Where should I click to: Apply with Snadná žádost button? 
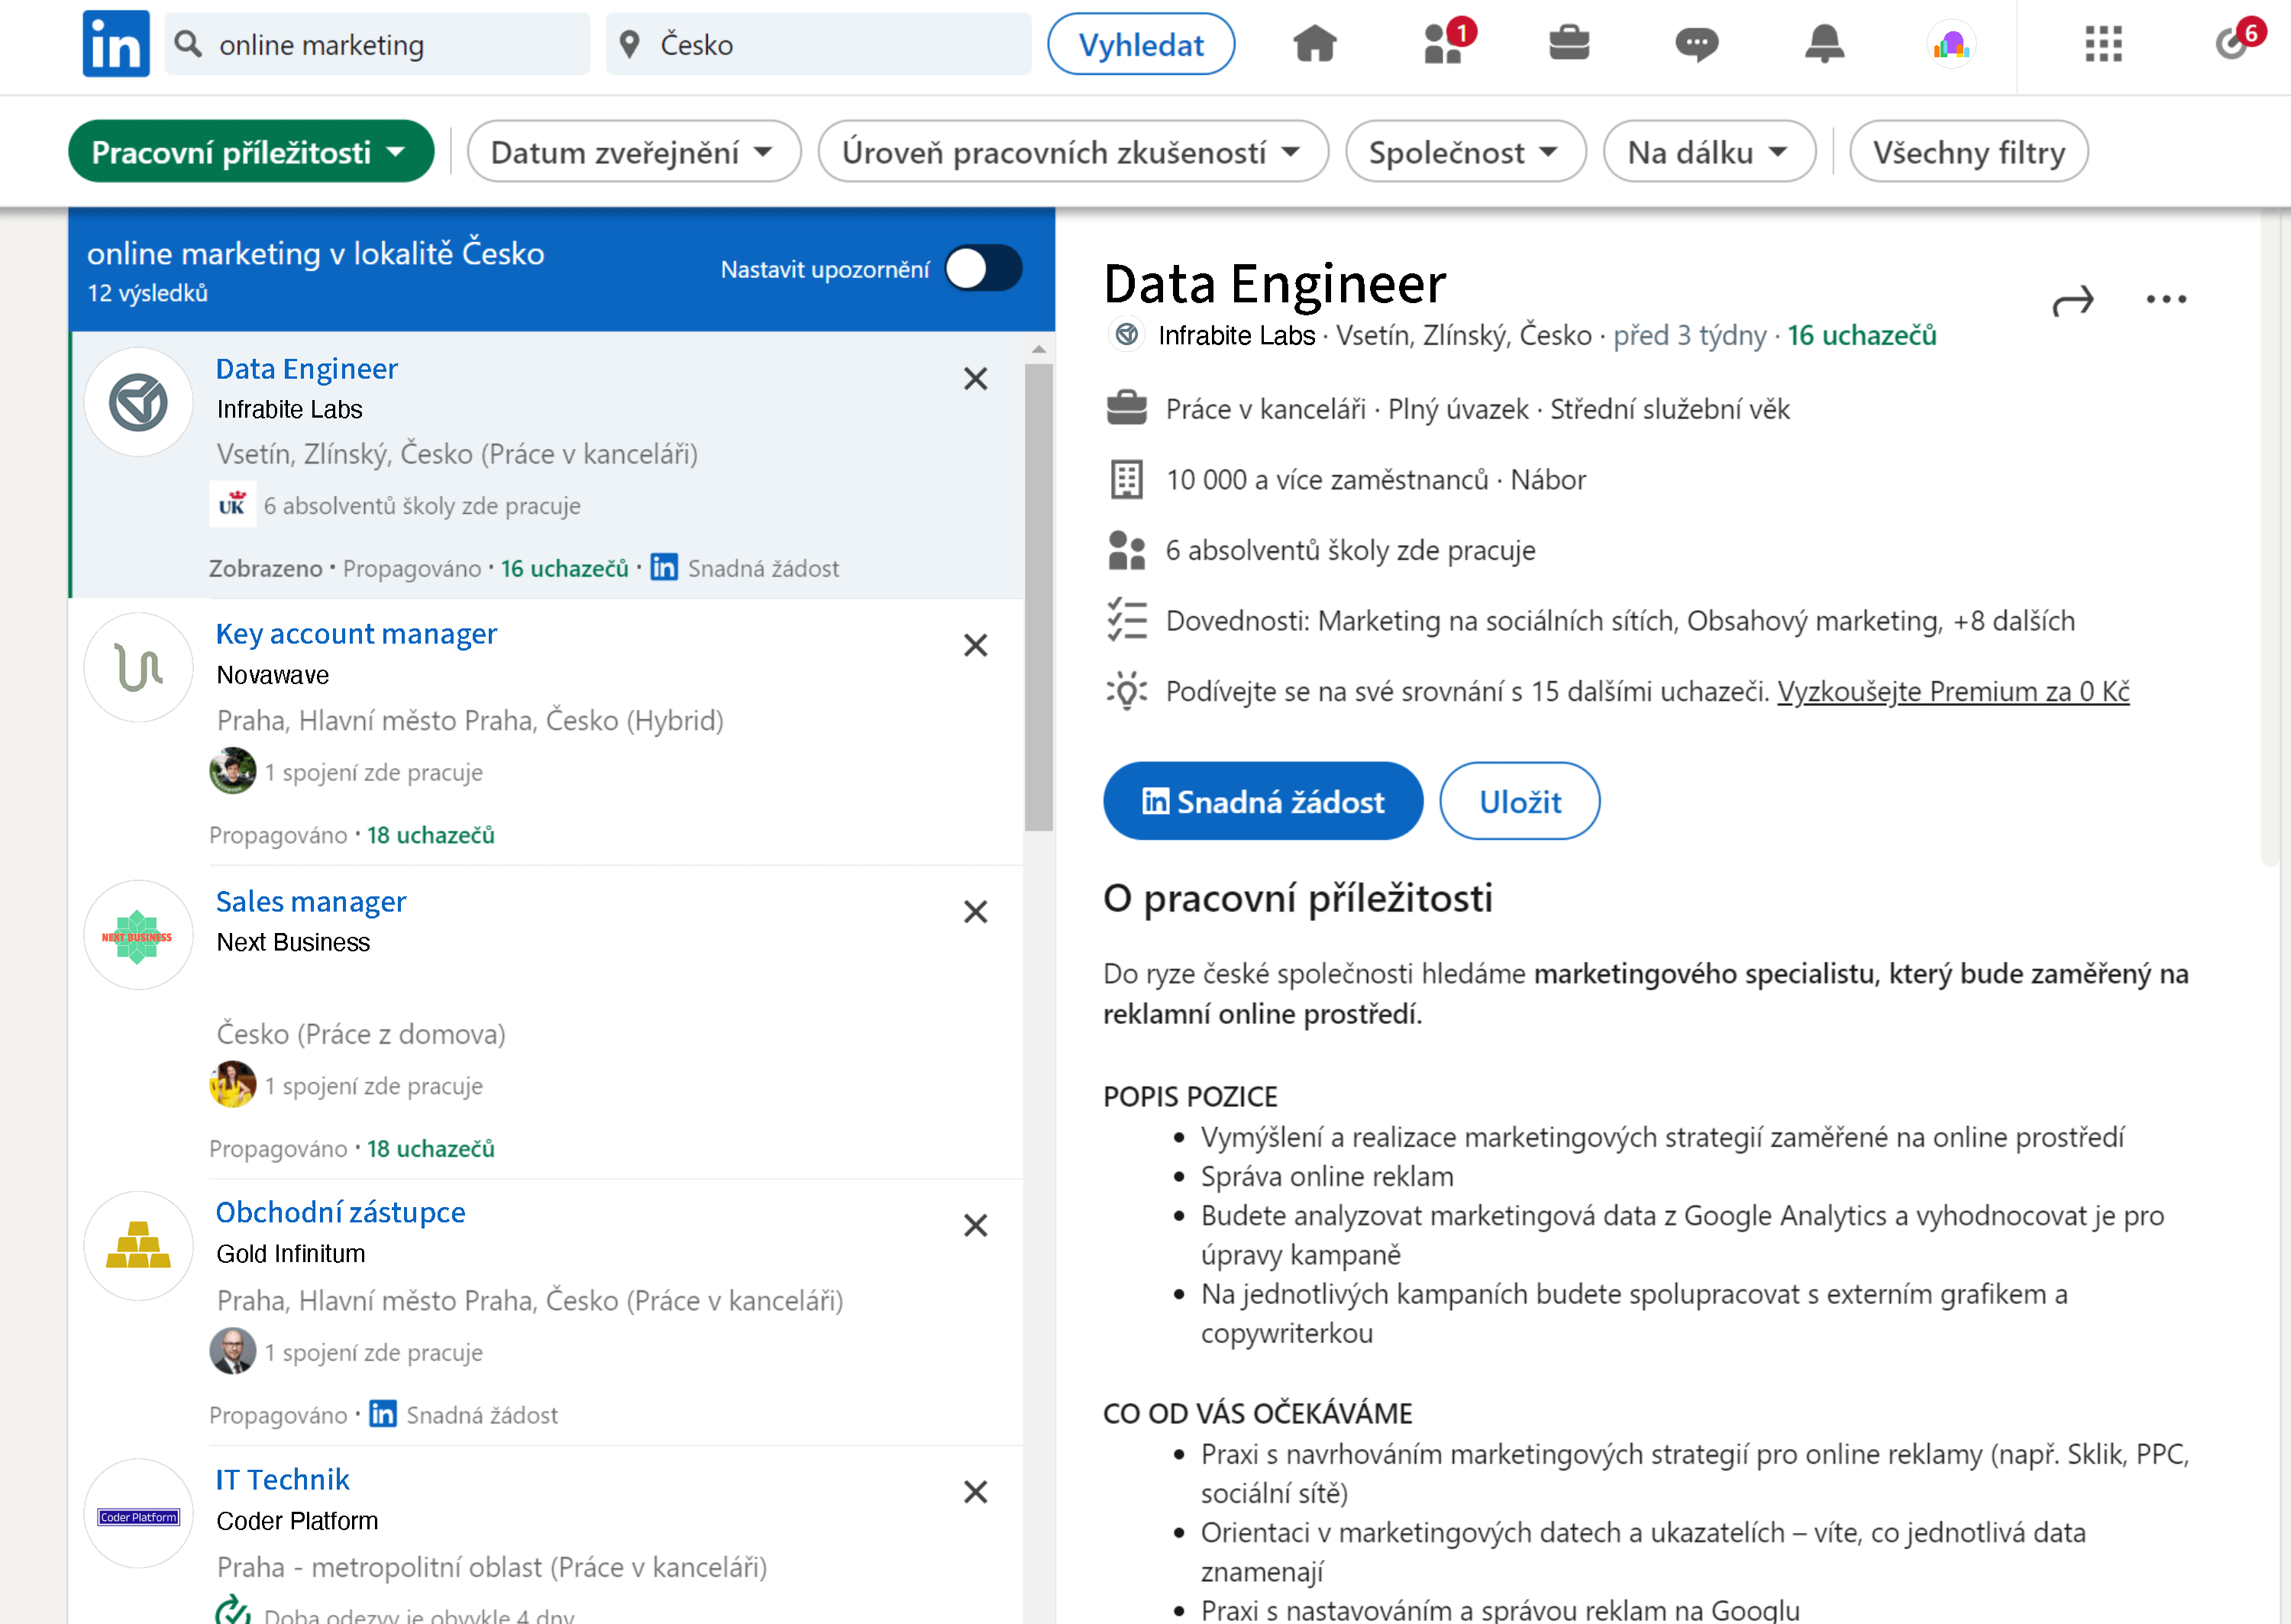pyautogui.click(x=1262, y=801)
